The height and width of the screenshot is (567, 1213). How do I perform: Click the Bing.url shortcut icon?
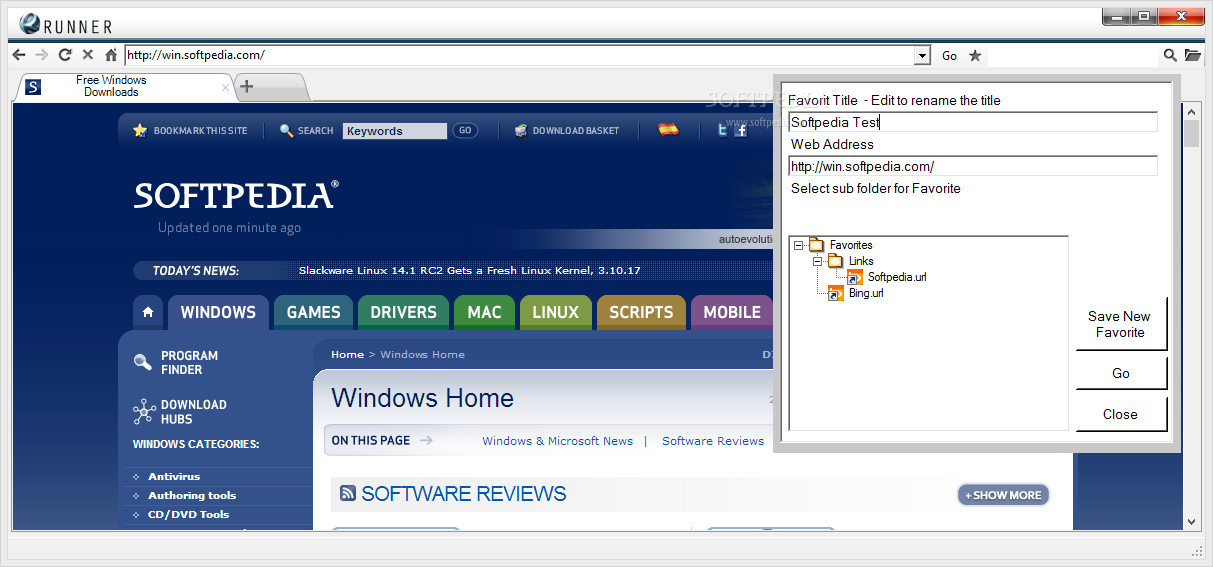tap(836, 293)
